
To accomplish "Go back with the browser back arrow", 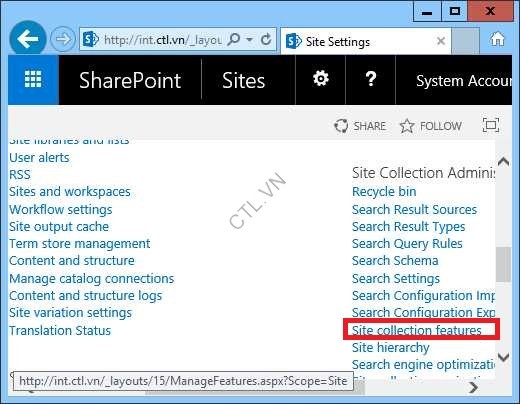I will pos(28,39).
